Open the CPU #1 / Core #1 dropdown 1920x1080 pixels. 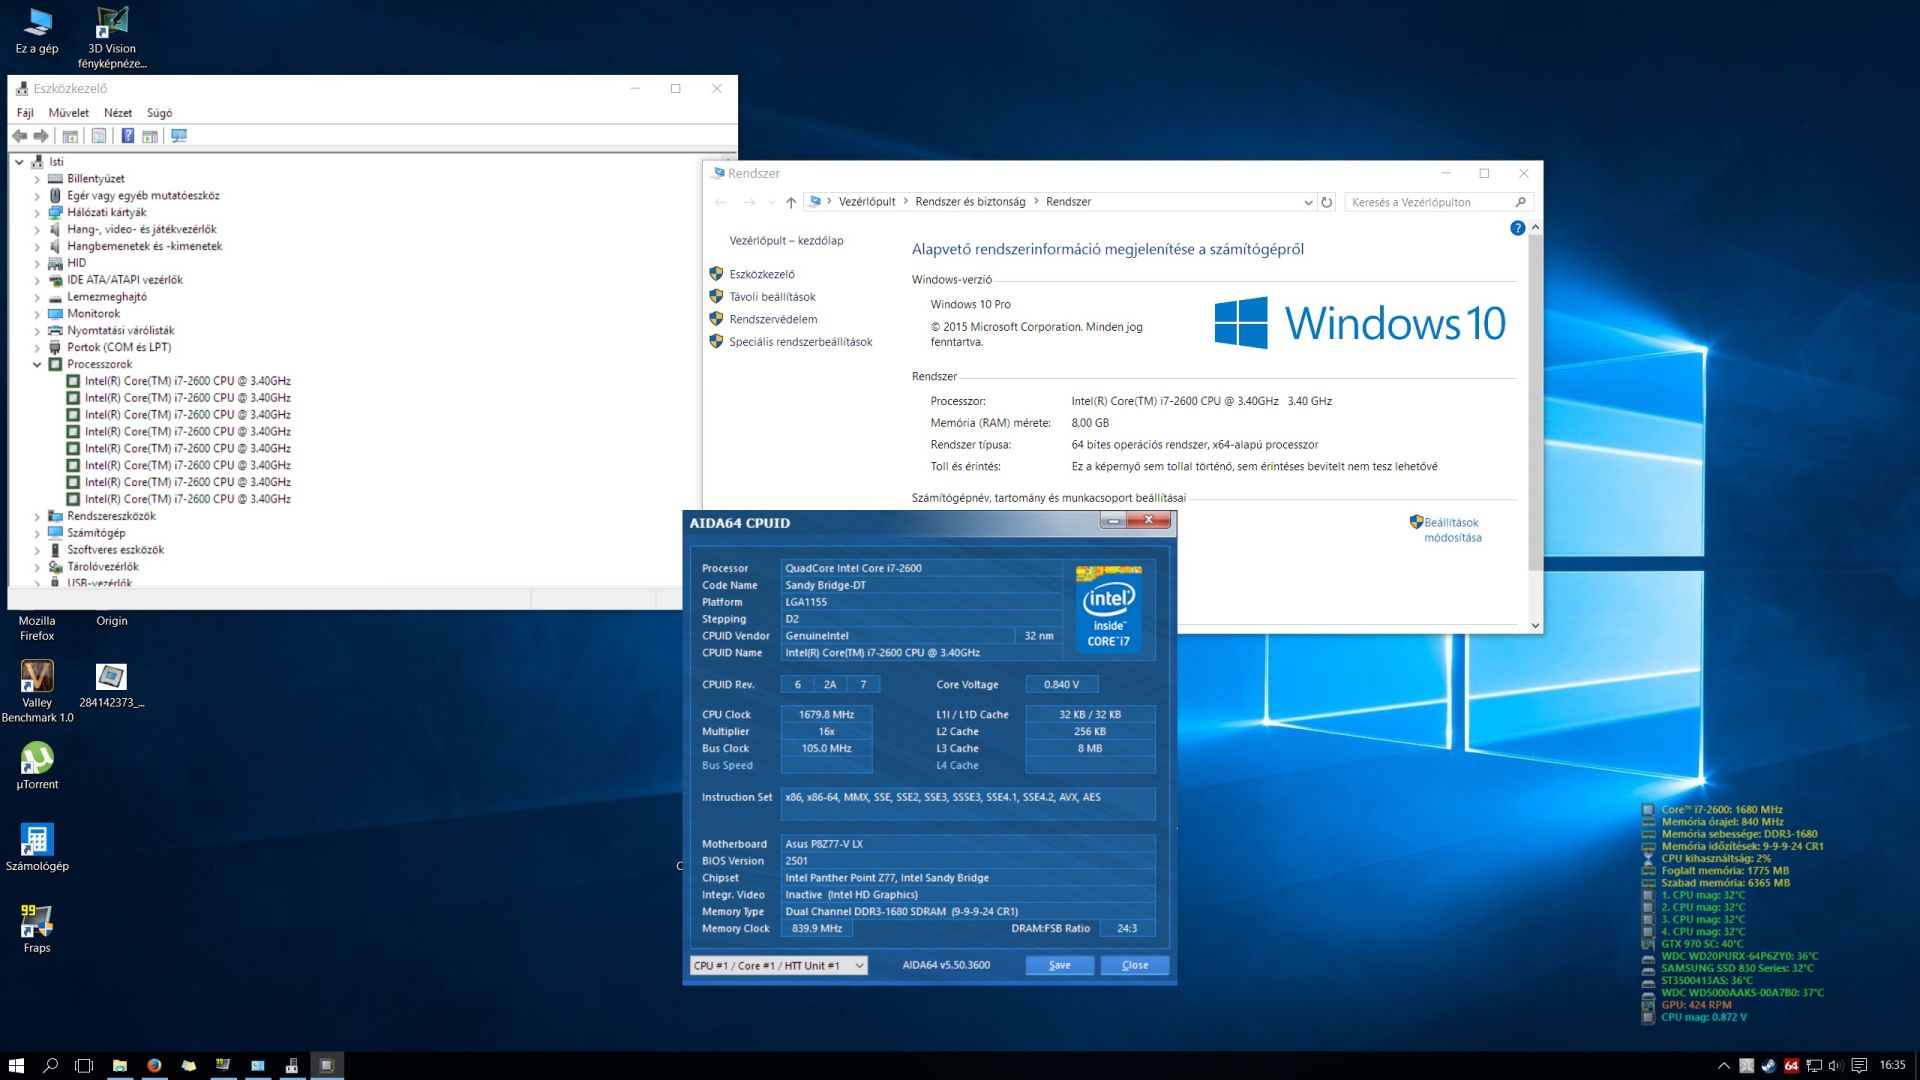[778, 966]
